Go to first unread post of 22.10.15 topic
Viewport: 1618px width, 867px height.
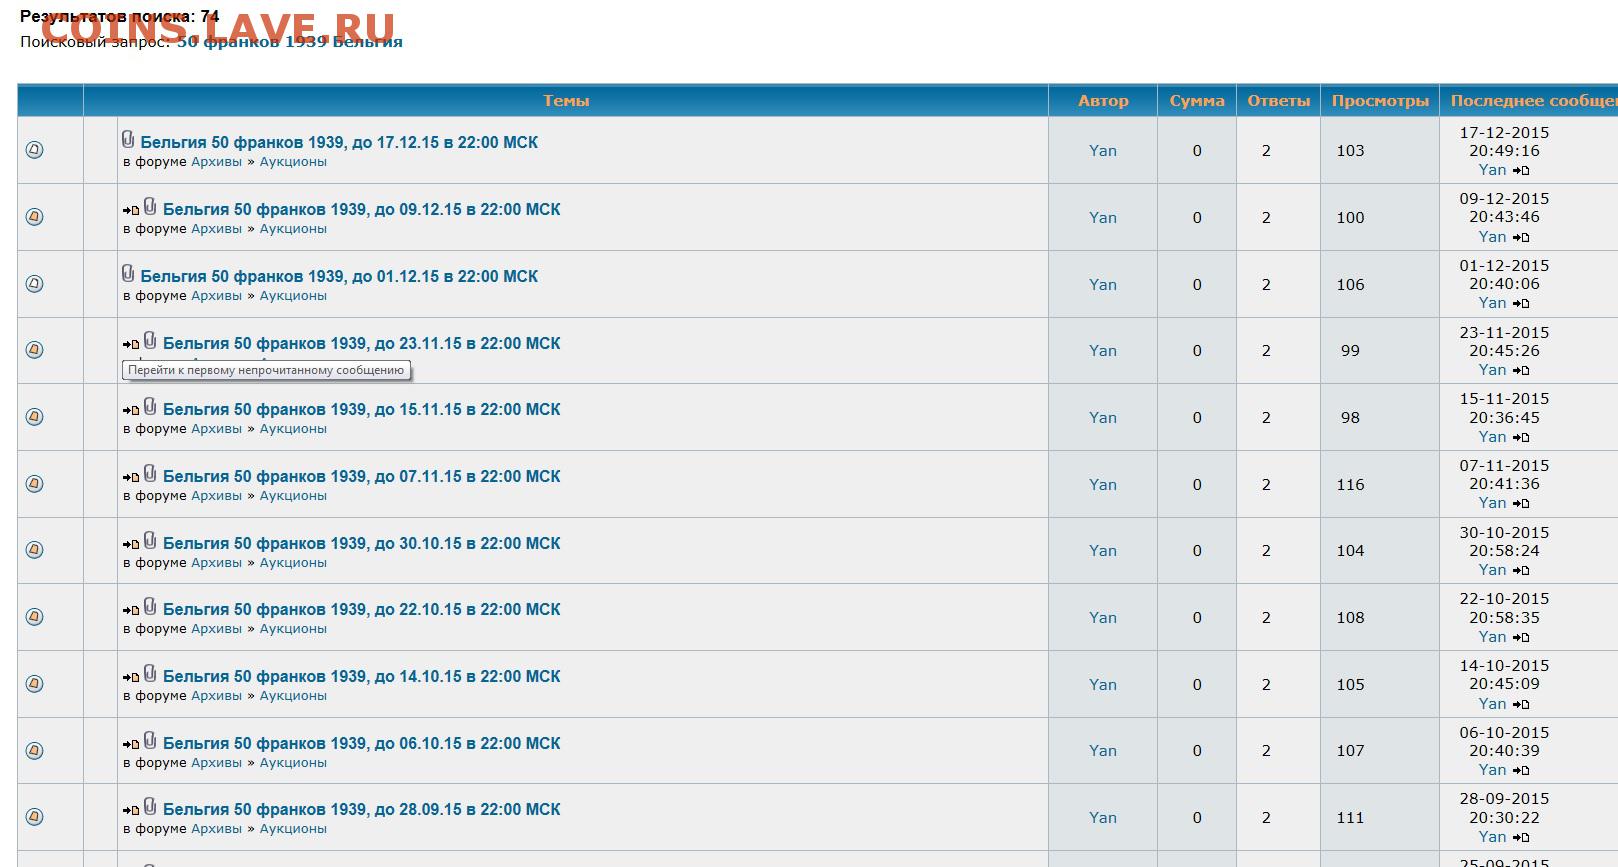(x=131, y=611)
